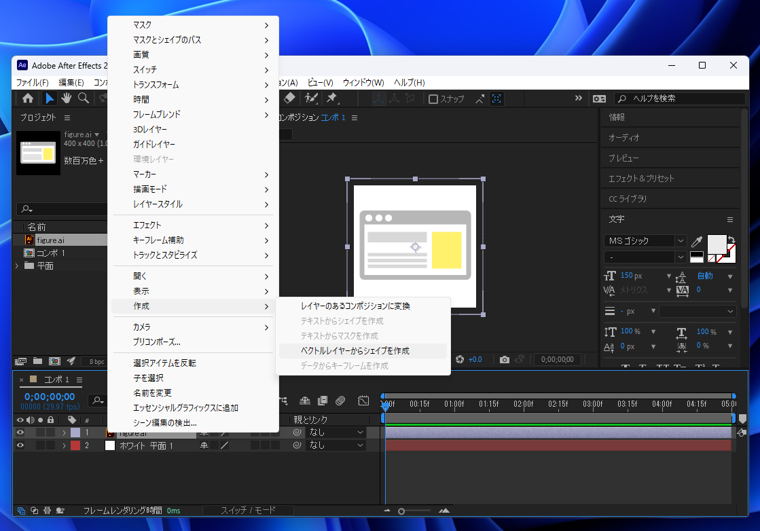Toggle the shy layers icon in timeline

click(x=305, y=401)
